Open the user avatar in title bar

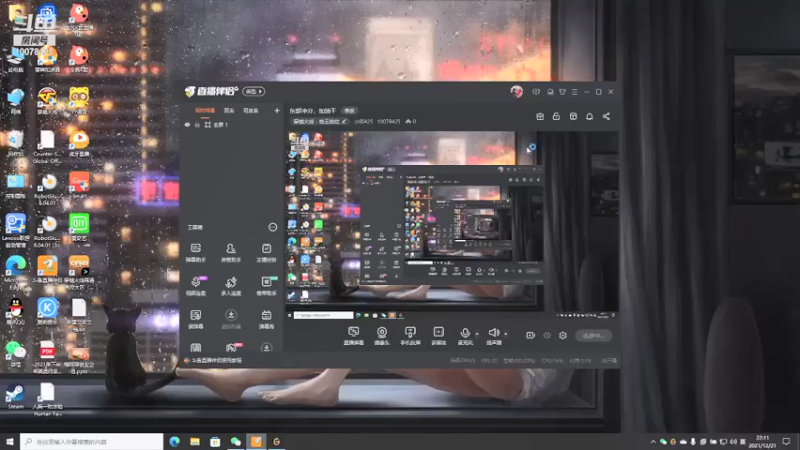click(516, 91)
